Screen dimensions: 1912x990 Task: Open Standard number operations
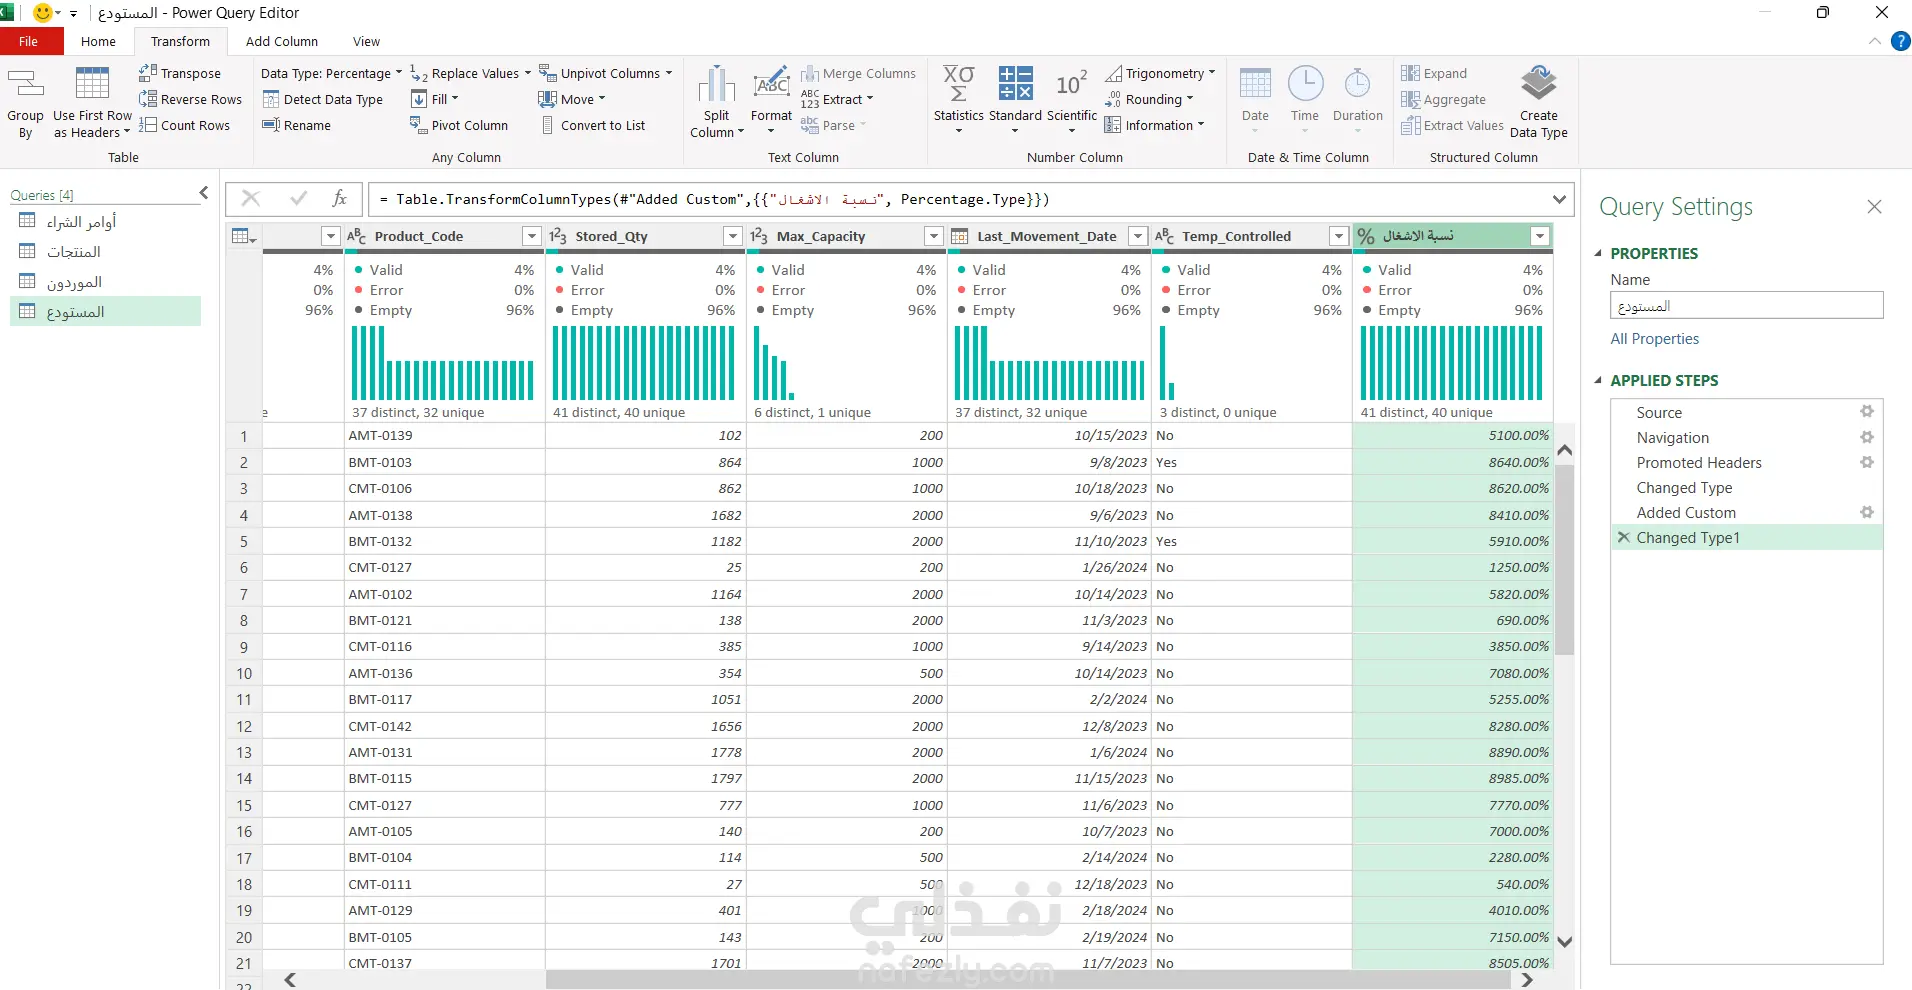coord(1015,100)
